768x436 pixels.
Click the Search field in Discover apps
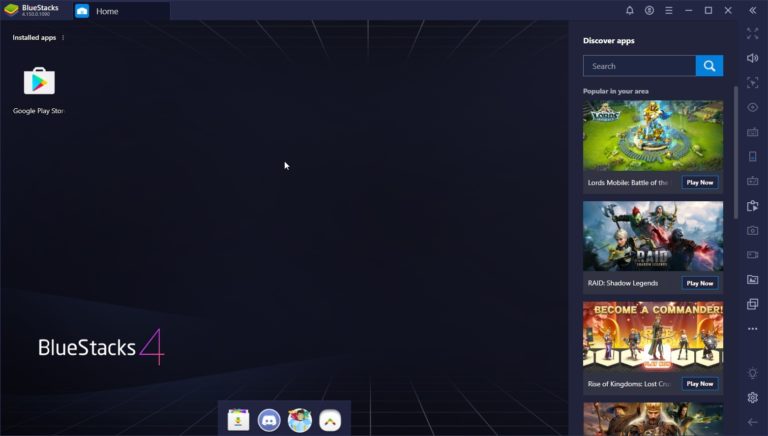pyautogui.click(x=639, y=66)
